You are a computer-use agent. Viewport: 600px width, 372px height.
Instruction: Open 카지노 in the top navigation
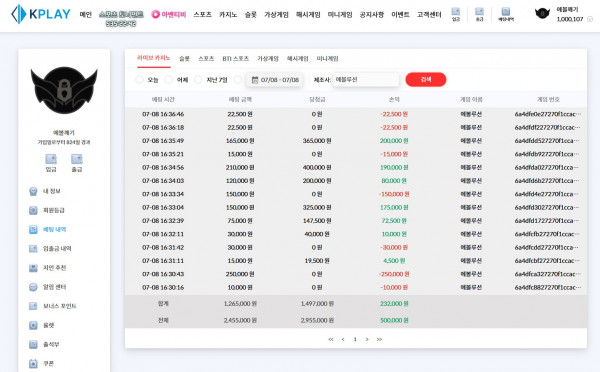click(x=228, y=15)
